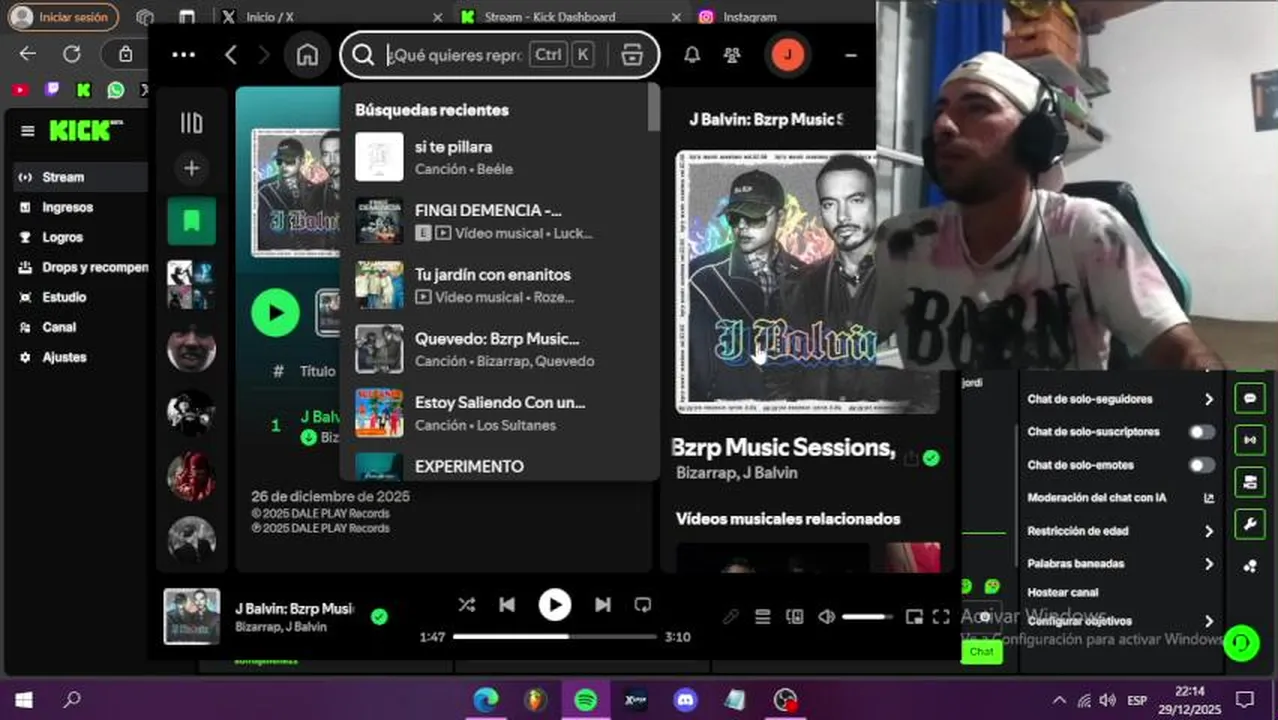
Task: Mute the Spotify volume speaker icon
Action: [826, 617]
